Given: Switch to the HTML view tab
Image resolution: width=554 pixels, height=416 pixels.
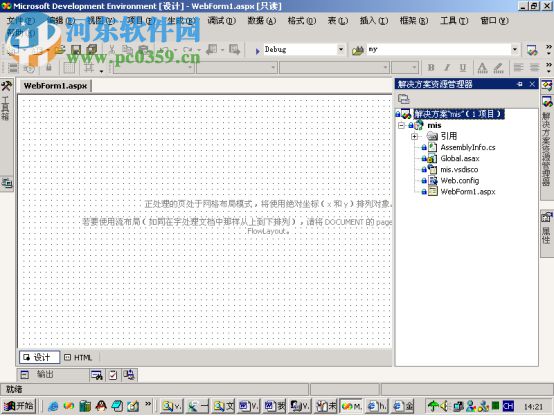Looking at the screenshot, I should pos(78,358).
